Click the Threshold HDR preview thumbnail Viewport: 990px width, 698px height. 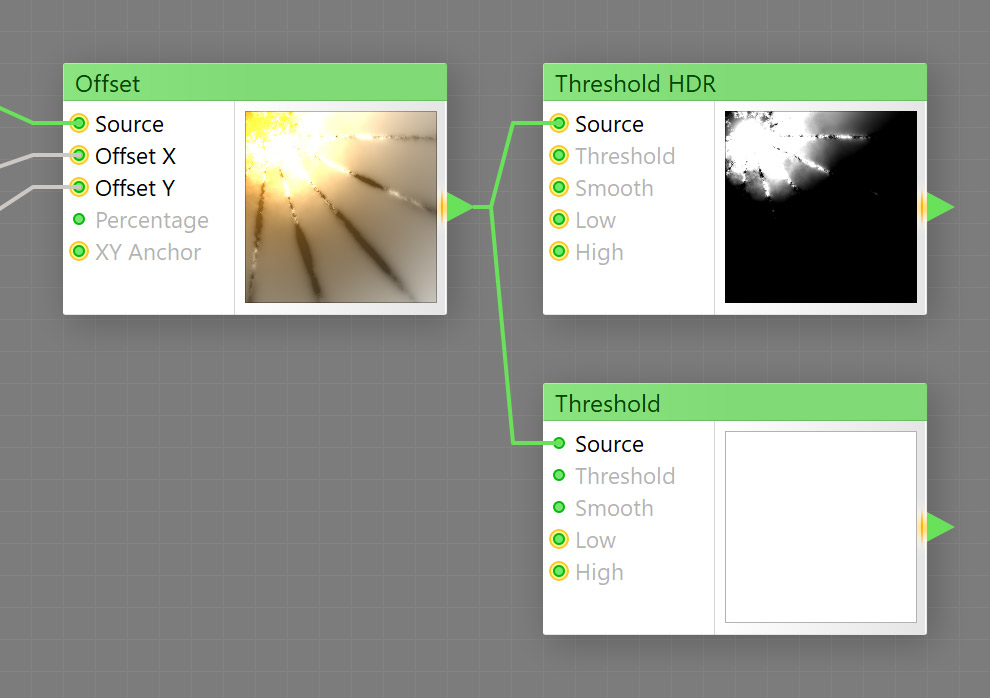tap(821, 207)
